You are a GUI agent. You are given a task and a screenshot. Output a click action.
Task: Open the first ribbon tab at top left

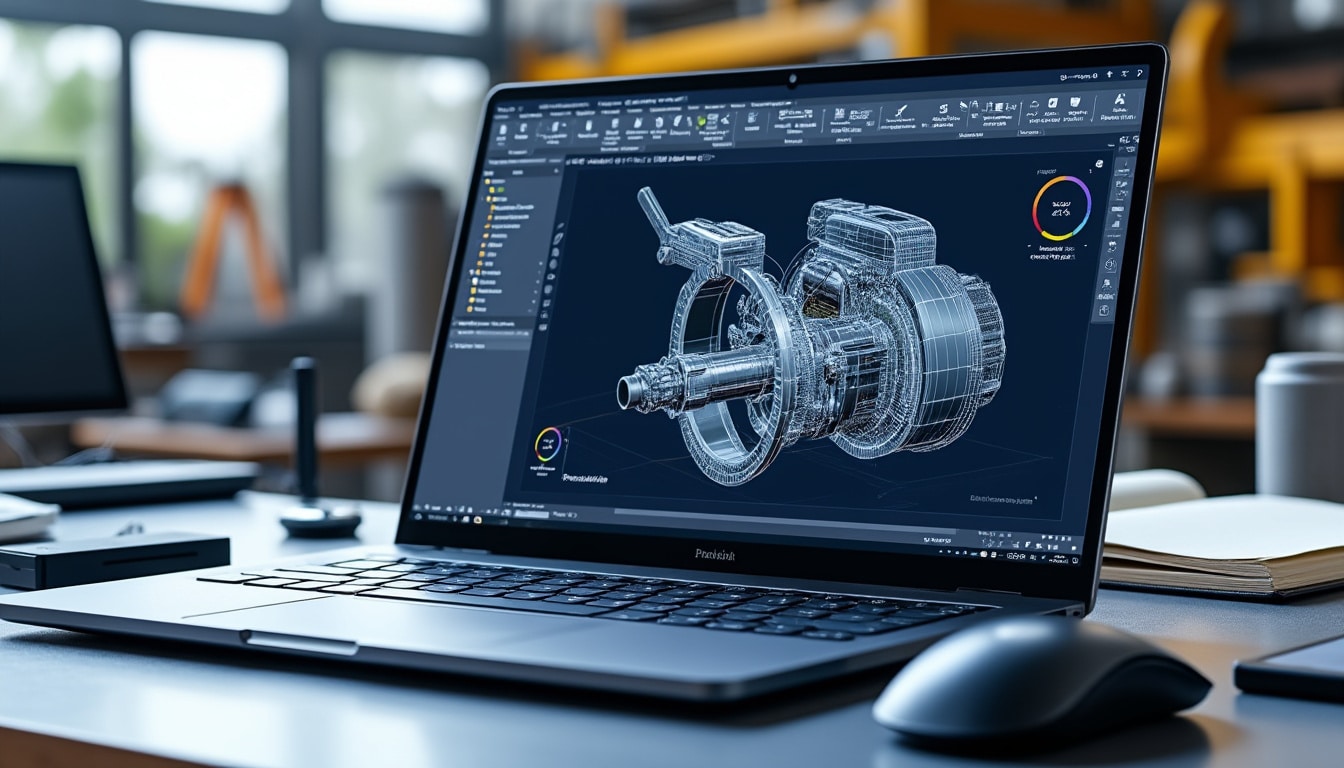click(x=505, y=107)
